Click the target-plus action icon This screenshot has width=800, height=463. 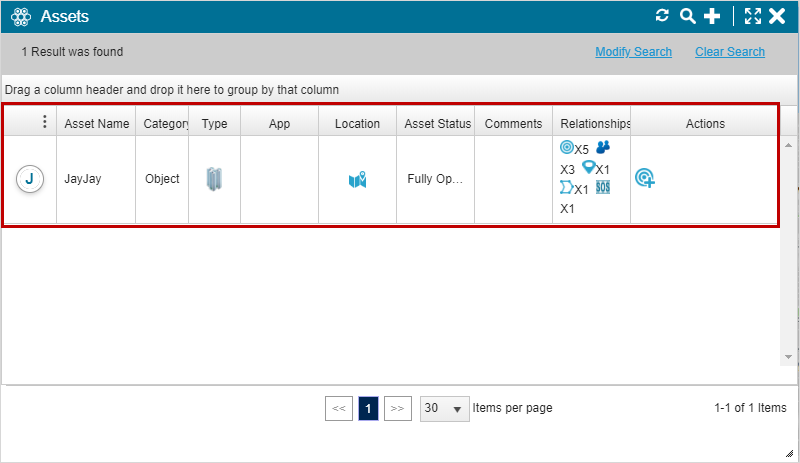tap(645, 179)
